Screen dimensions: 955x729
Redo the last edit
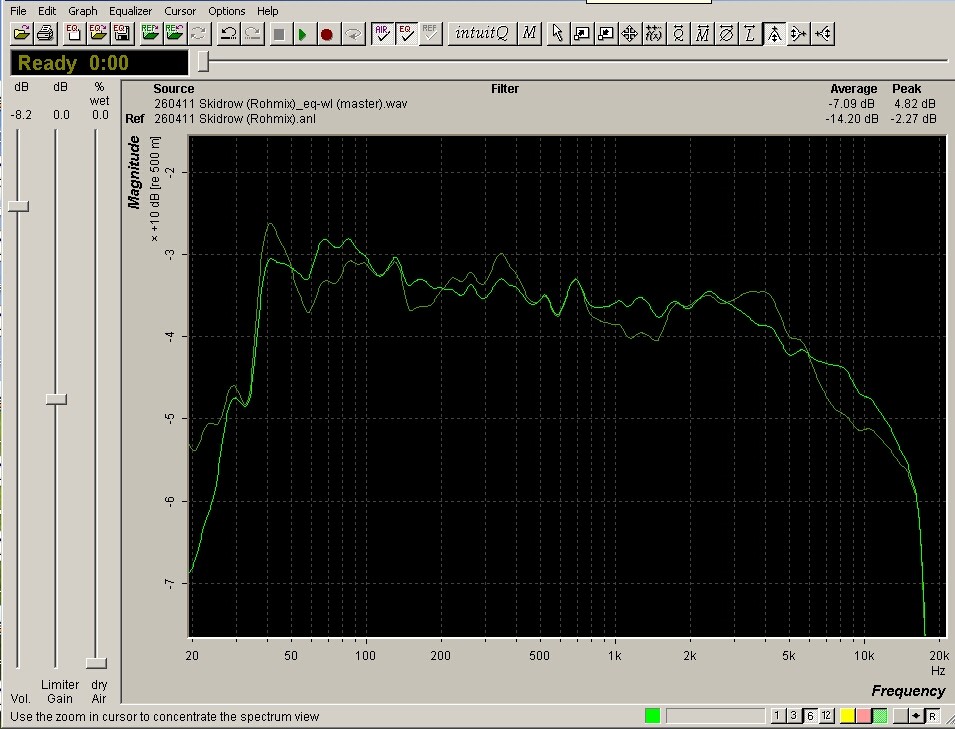[x=253, y=33]
